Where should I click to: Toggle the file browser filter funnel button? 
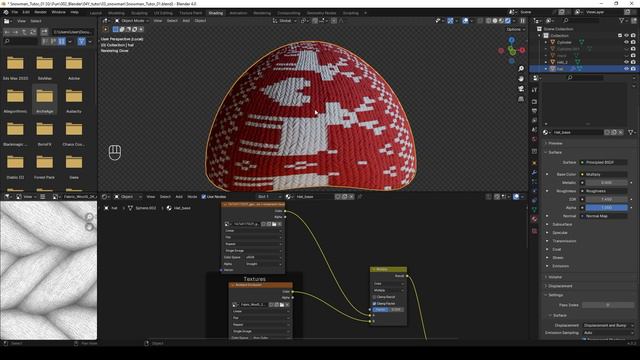point(82,41)
